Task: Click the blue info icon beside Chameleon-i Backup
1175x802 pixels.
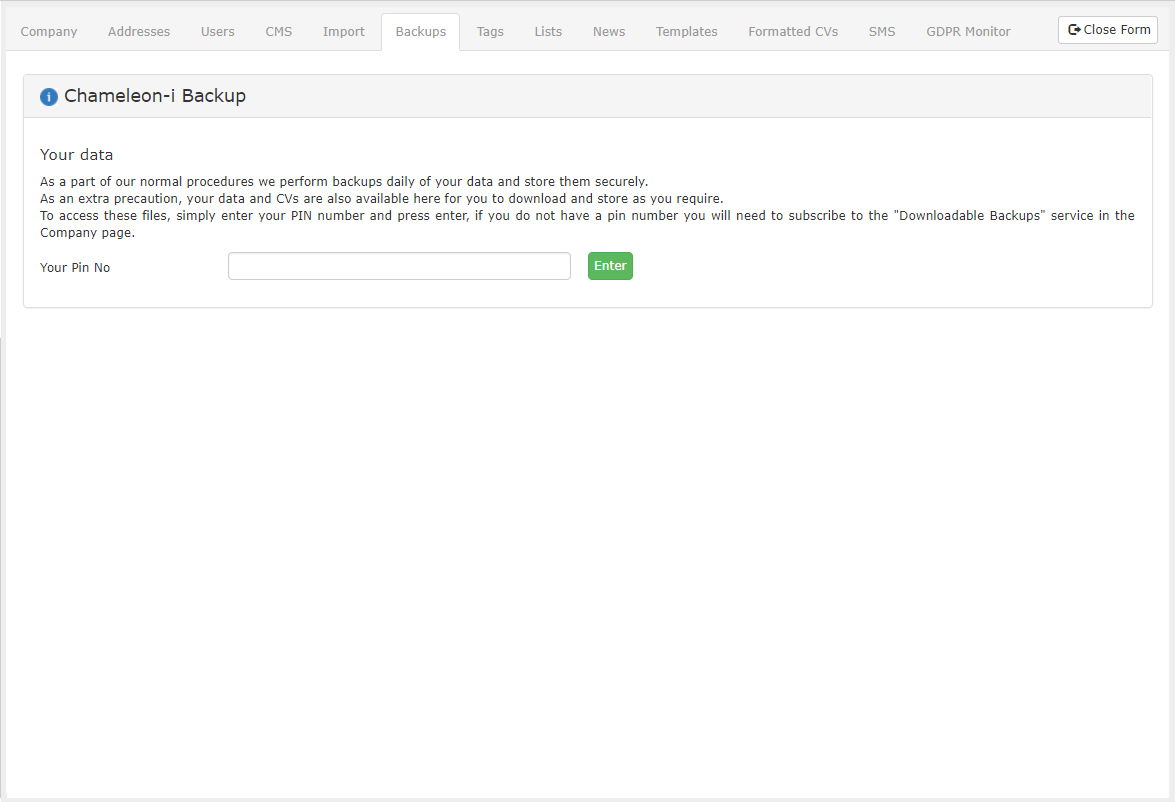Action: click(49, 97)
